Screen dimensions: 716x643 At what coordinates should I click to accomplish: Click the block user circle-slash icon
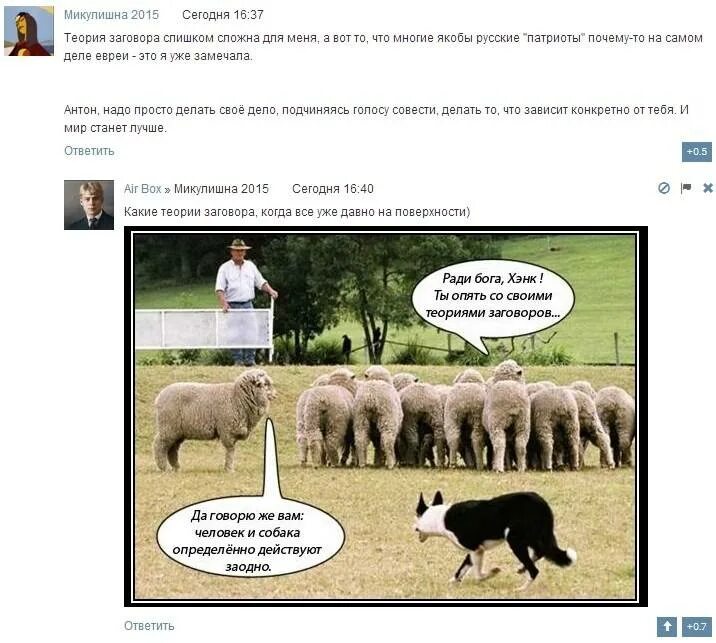tap(663, 188)
